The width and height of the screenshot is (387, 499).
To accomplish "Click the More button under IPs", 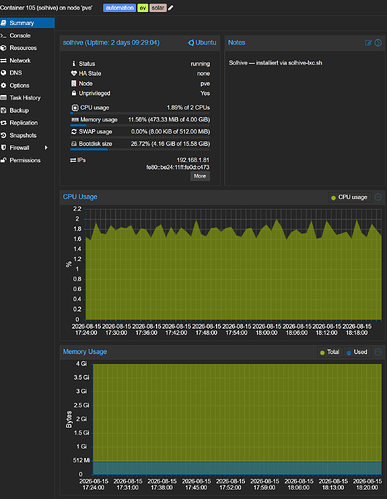I will tap(200, 176).
